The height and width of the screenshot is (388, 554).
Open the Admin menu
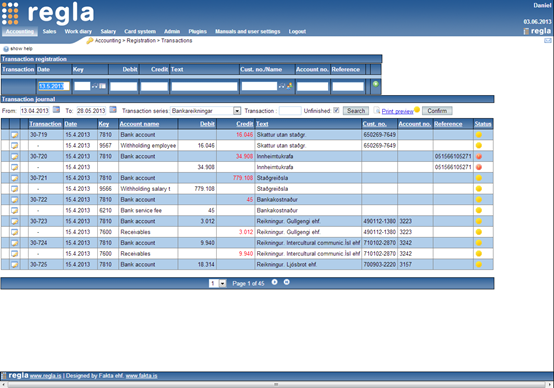click(172, 31)
